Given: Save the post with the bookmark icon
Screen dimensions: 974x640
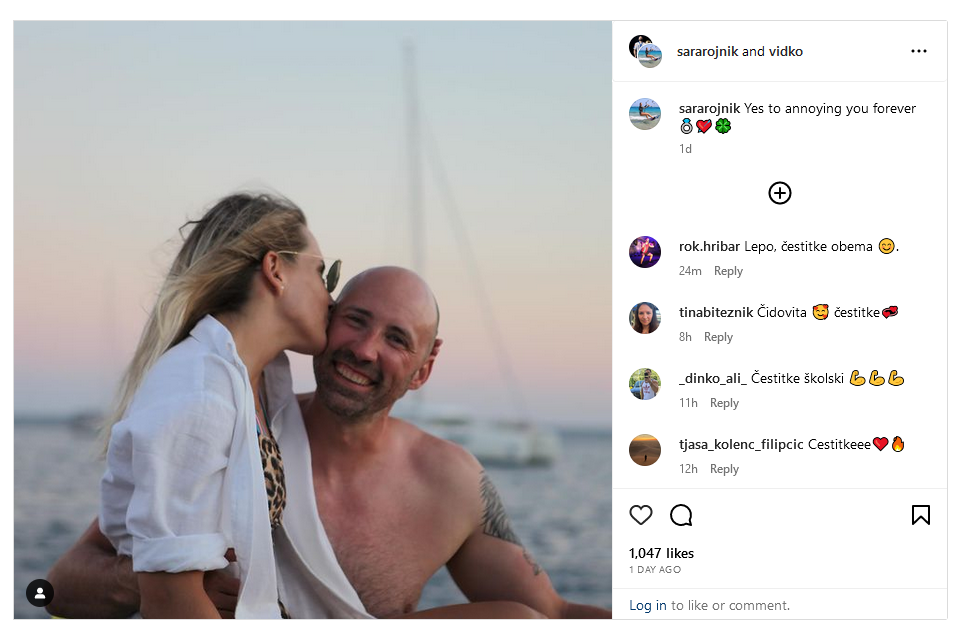Looking at the screenshot, I should pyautogui.click(x=920, y=515).
